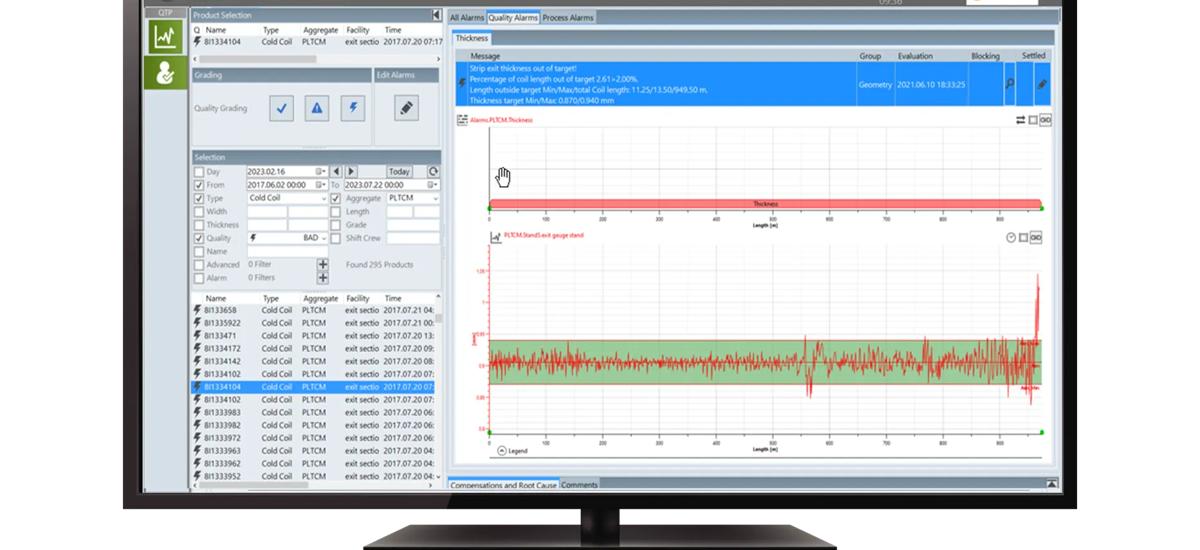This screenshot has width=1200, height=550.
Task: Click Product Selection horizontal scrollbar
Action: click(260, 59)
